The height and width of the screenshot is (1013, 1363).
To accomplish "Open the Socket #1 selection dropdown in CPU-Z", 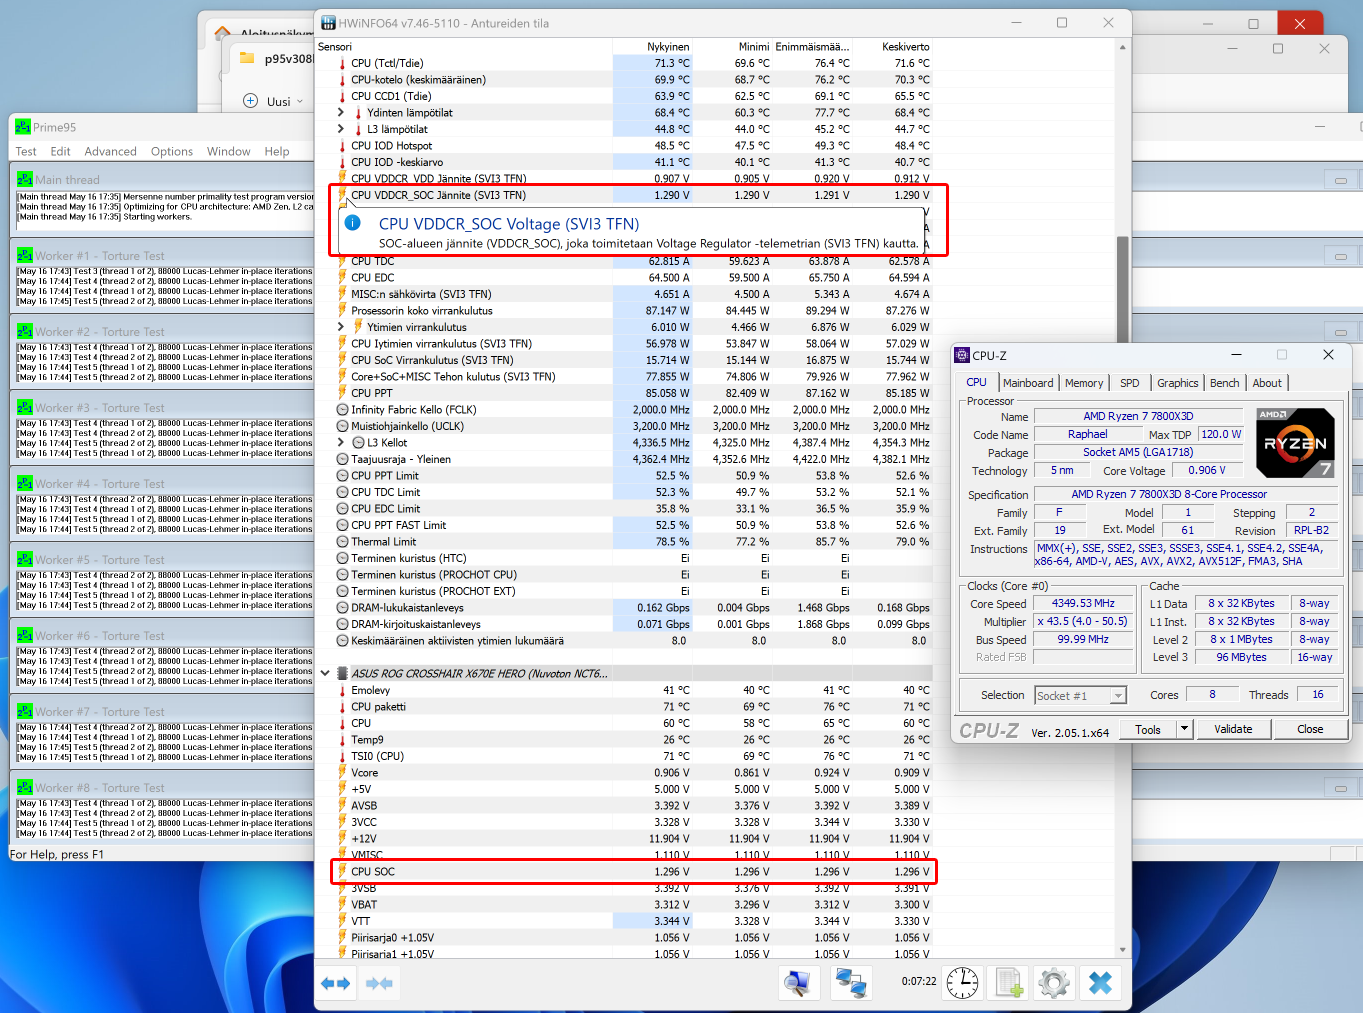I will (1118, 696).
